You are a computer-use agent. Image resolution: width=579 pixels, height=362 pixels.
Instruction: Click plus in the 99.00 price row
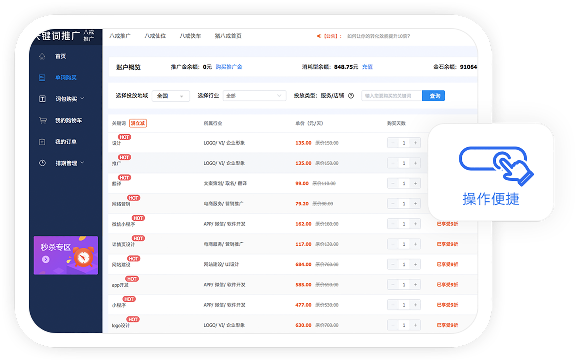415,183
